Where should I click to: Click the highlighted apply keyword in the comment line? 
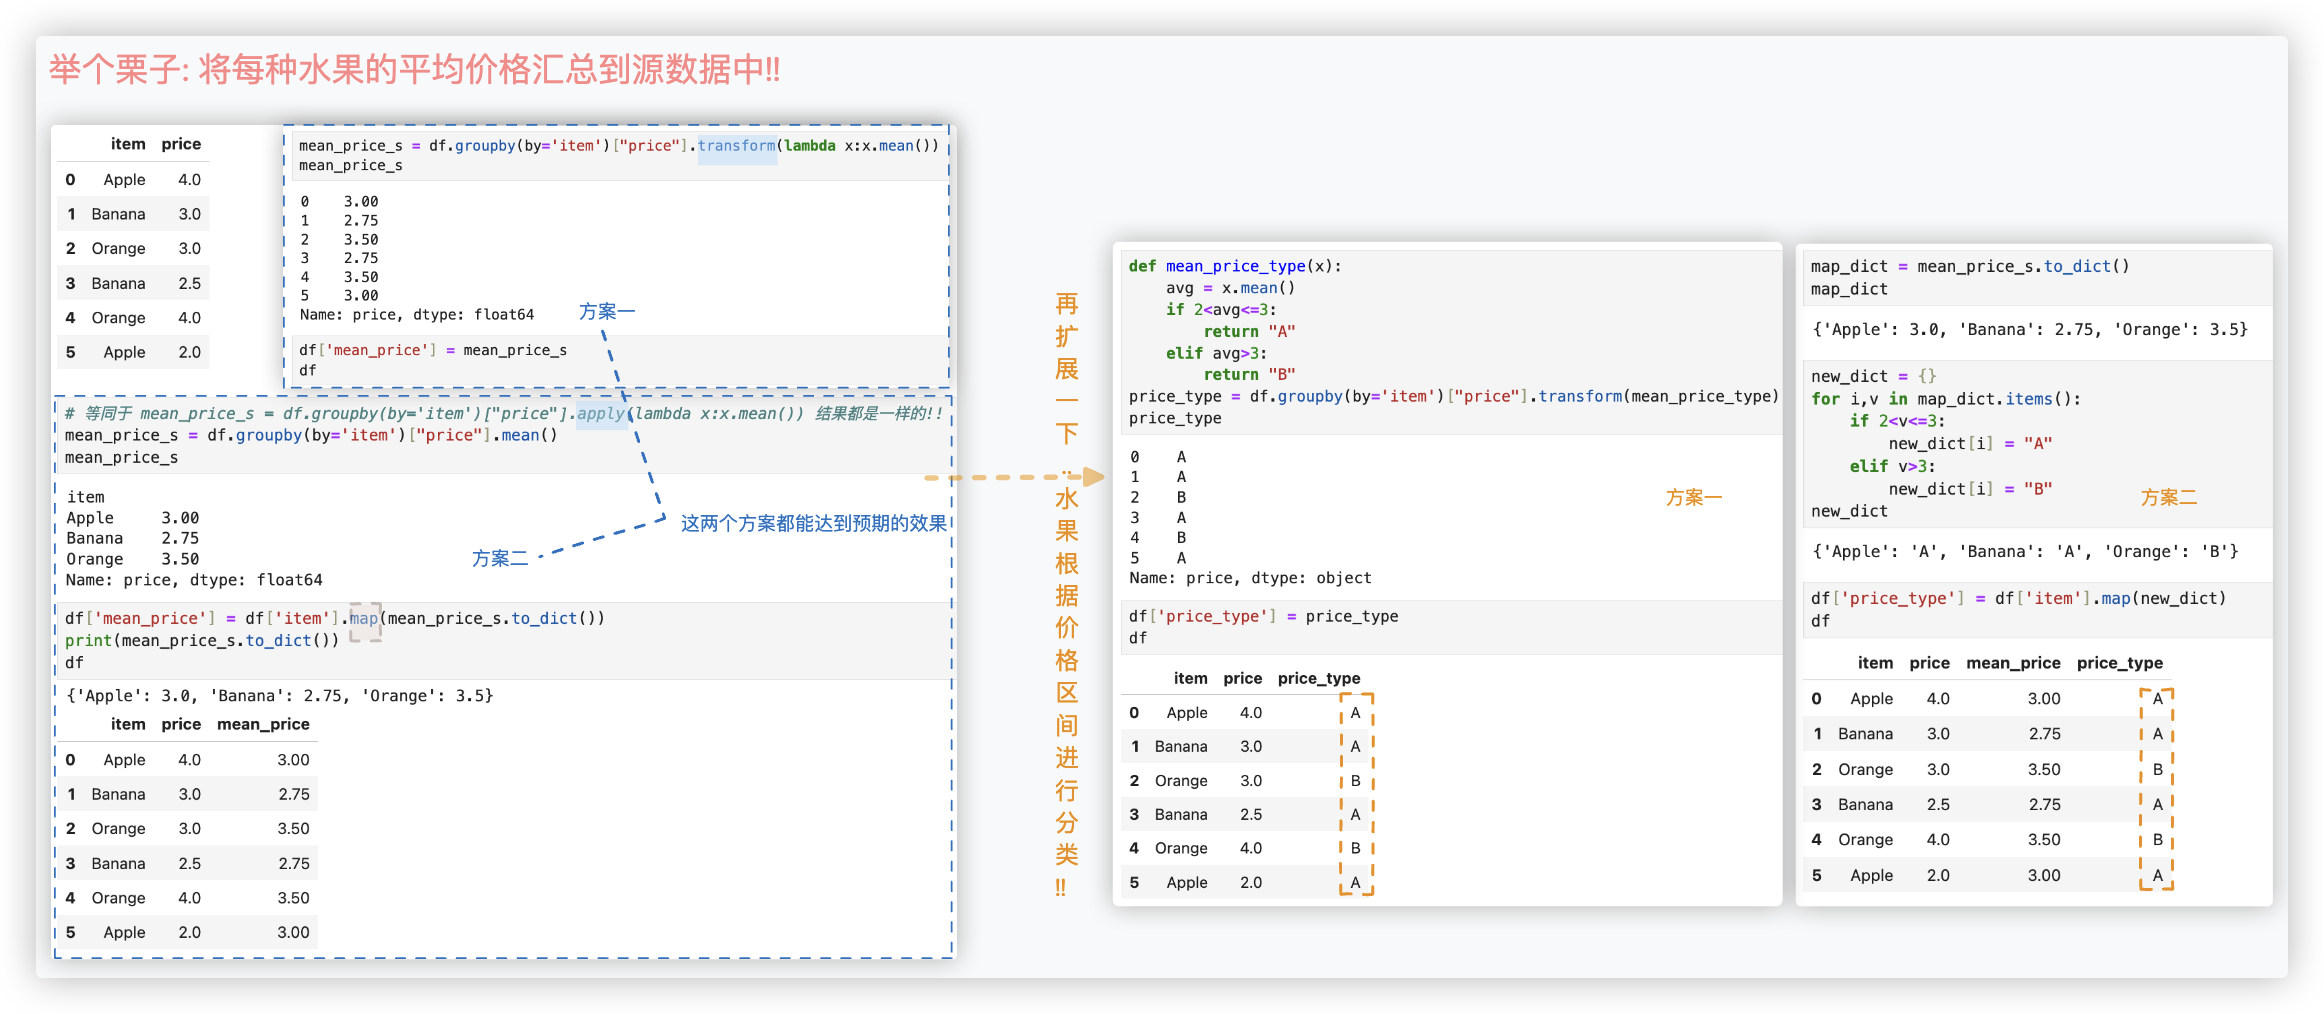click(x=601, y=414)
